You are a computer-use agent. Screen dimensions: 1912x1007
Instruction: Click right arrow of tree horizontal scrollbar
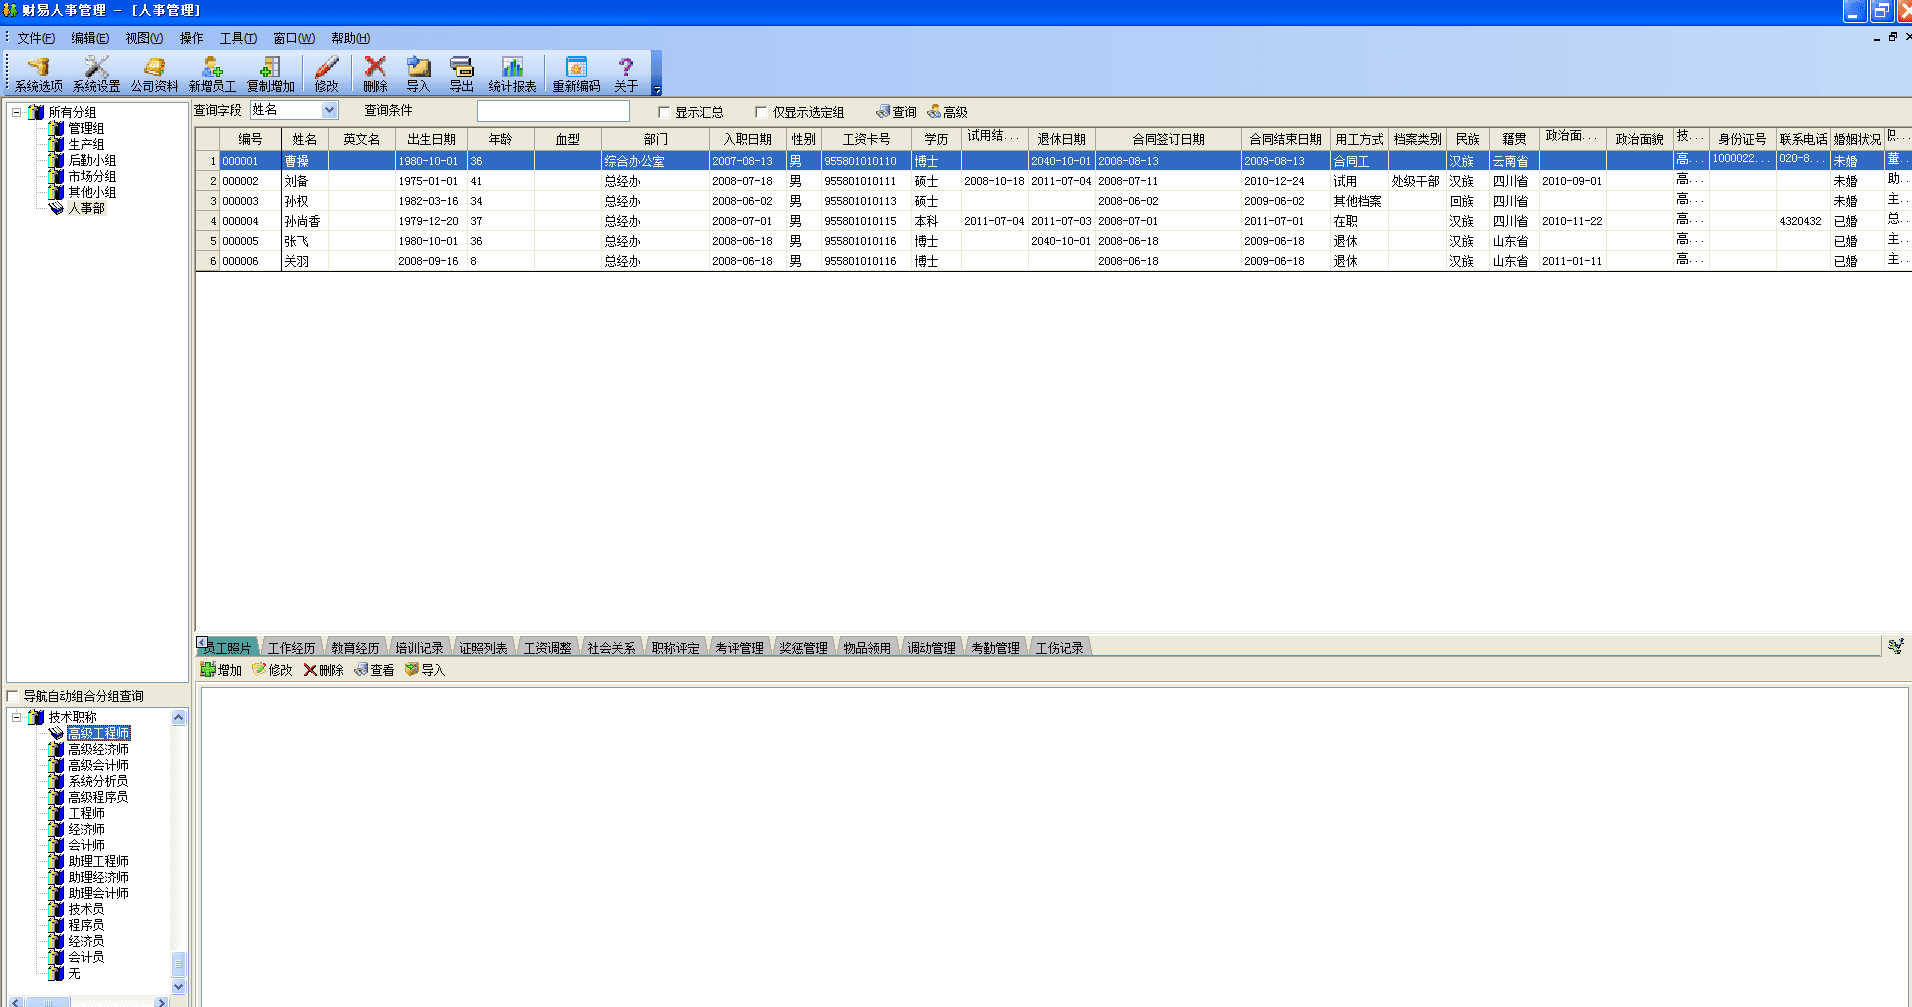161,1002
